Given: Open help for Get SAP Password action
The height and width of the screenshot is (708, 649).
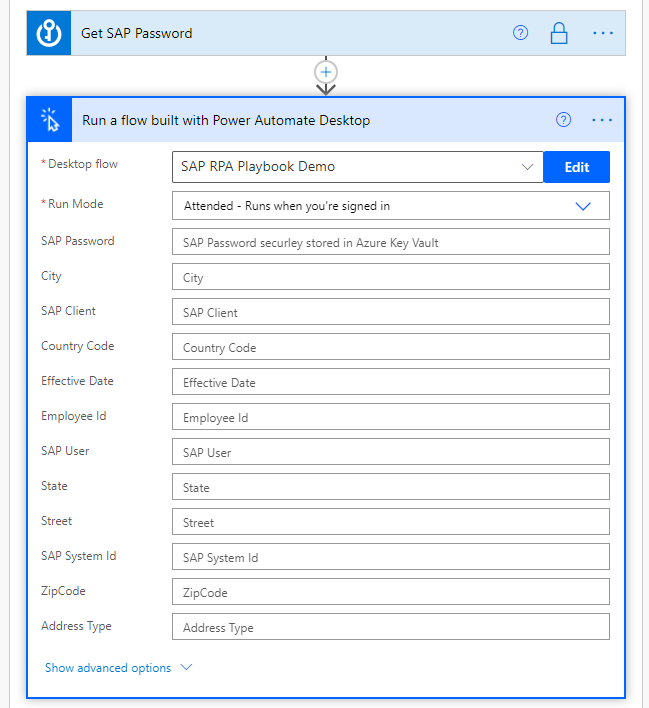Looking at the screenshot, I should [520, 33].
